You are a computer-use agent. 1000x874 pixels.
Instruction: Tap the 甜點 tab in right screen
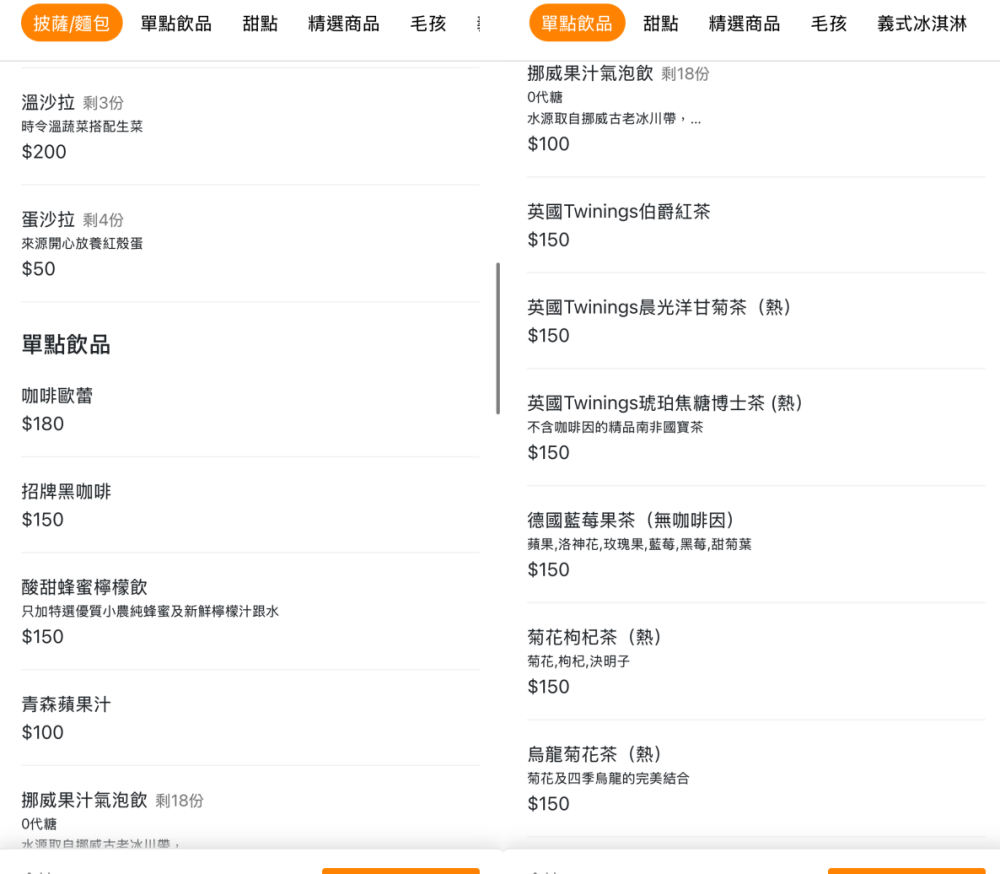pos(660,23)
